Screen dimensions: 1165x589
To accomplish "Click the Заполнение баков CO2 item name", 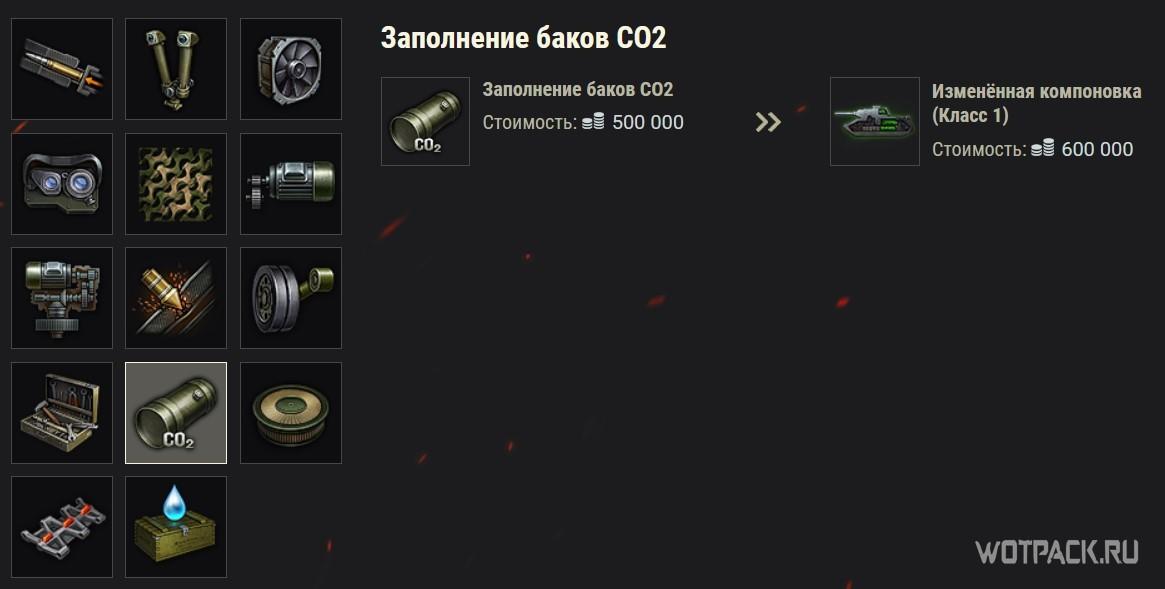I will click(578, 90).
